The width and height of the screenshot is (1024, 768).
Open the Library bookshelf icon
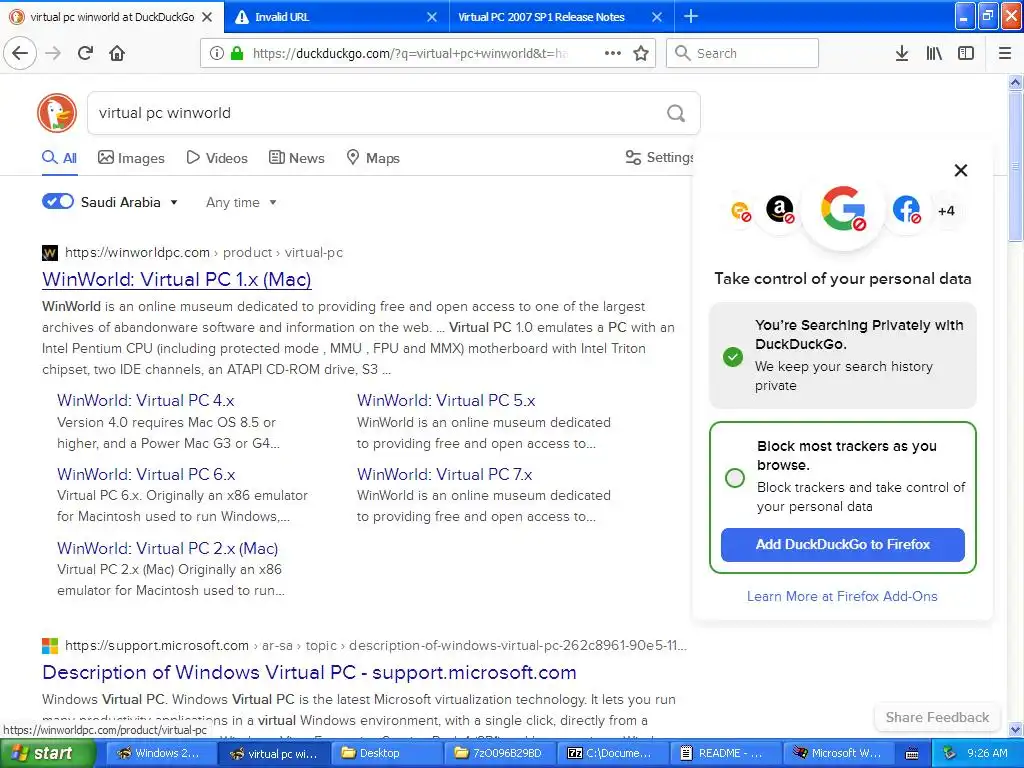(x=934, y=53)
